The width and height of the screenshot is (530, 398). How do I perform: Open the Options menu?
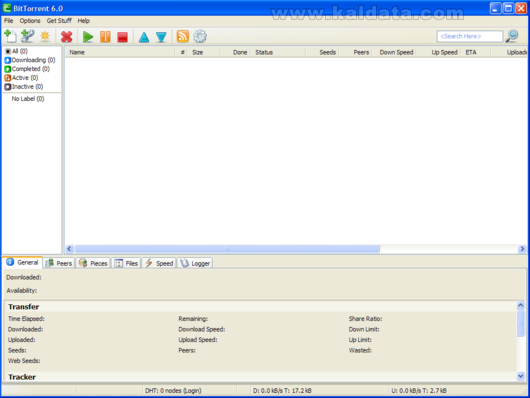click(30, 21)
